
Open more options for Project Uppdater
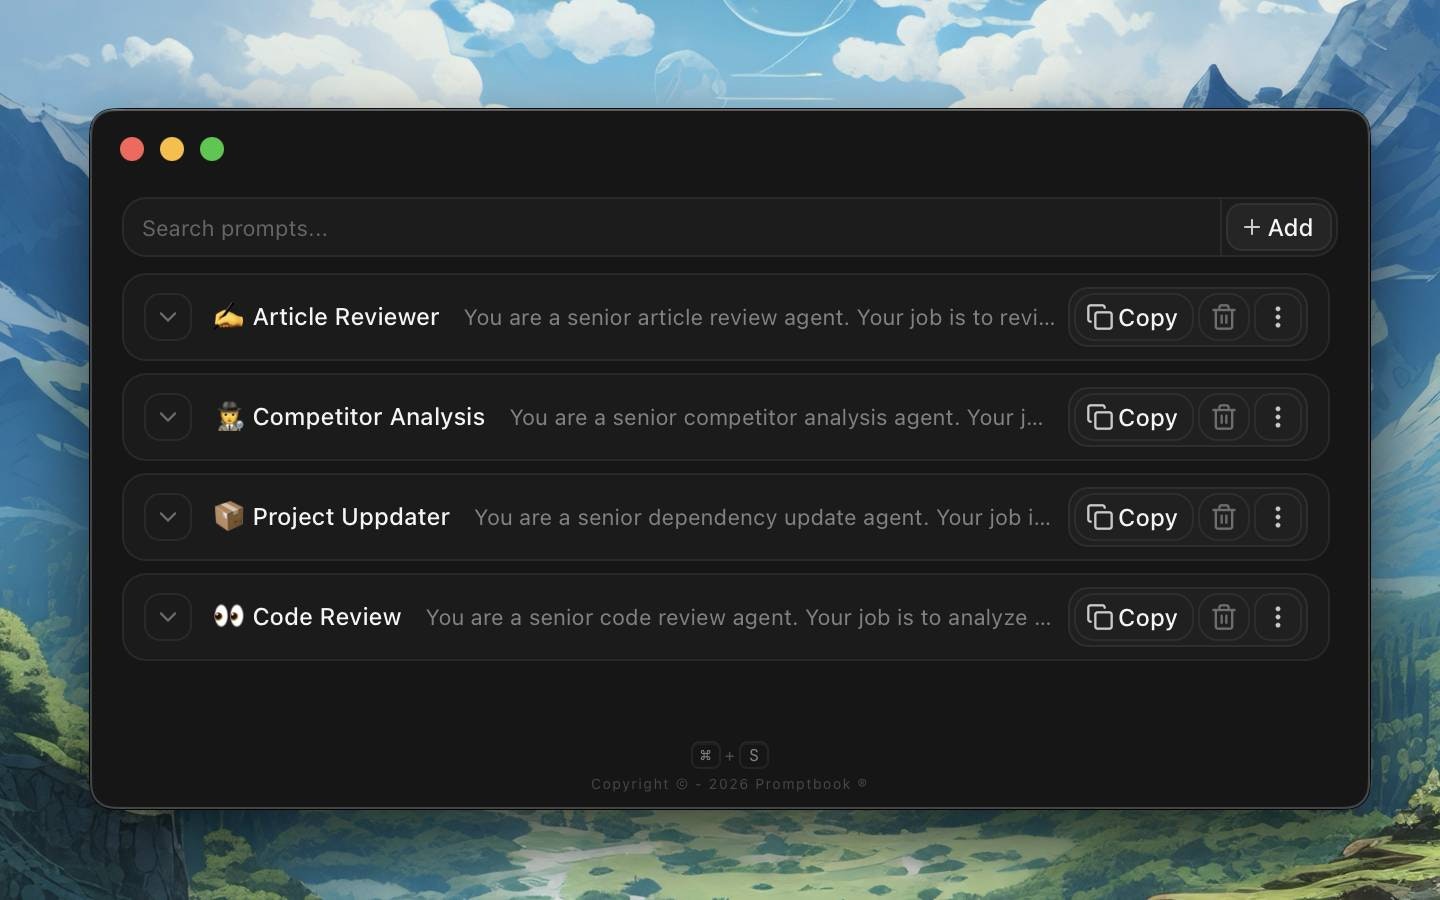click(1277, 517)
